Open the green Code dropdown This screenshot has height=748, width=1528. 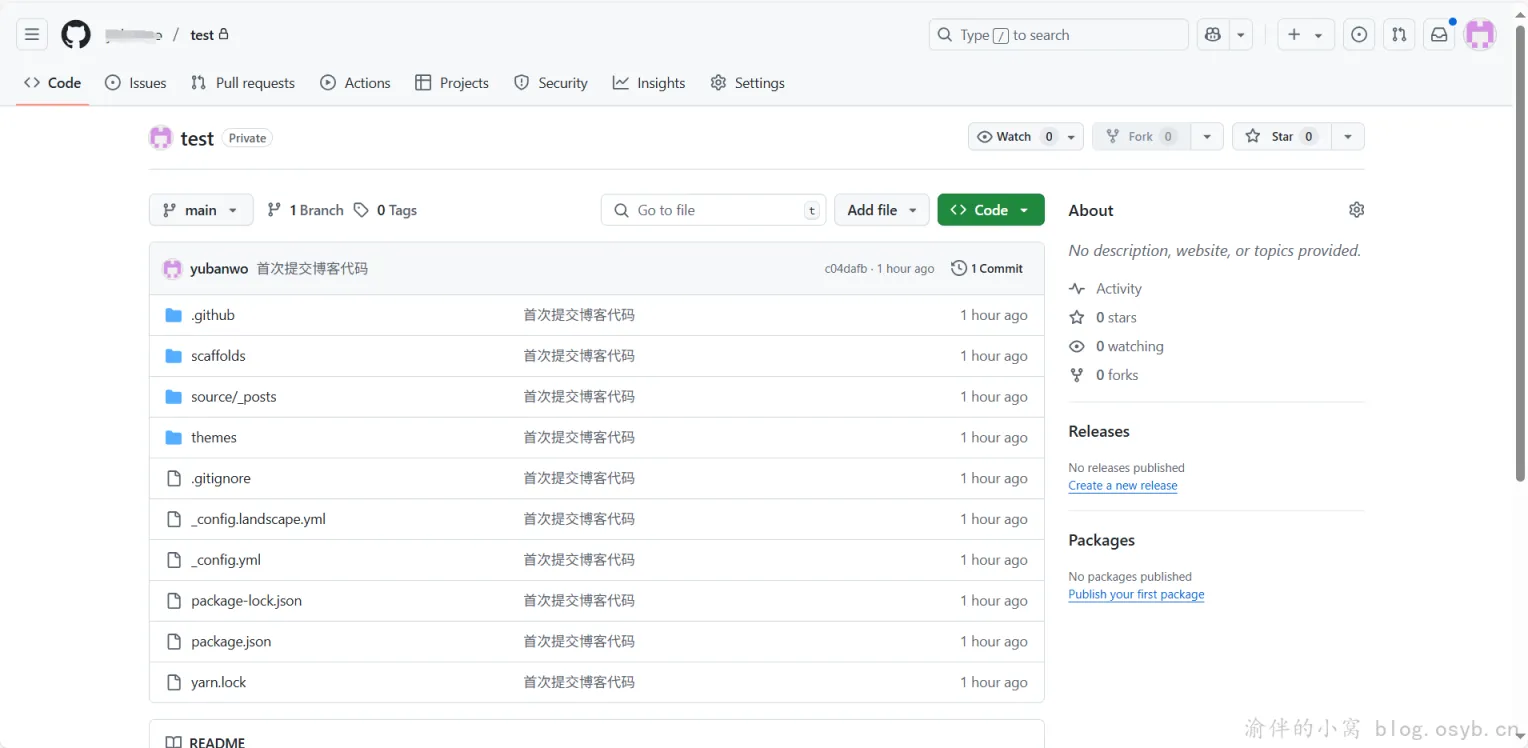click(x=990, y=210)
